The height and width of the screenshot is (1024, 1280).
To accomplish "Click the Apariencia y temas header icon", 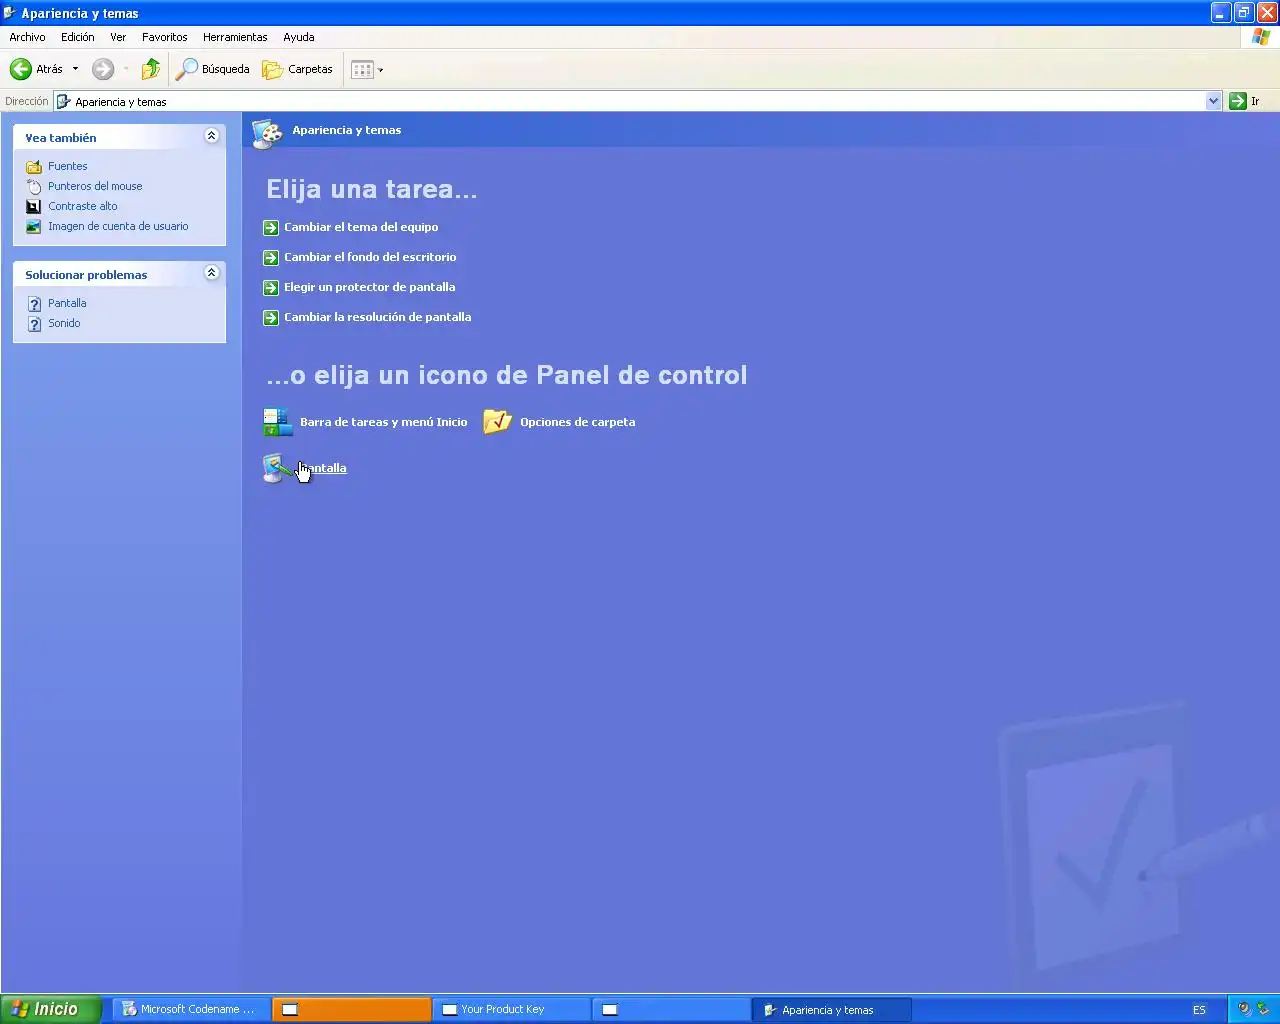I will pos(267,133).
